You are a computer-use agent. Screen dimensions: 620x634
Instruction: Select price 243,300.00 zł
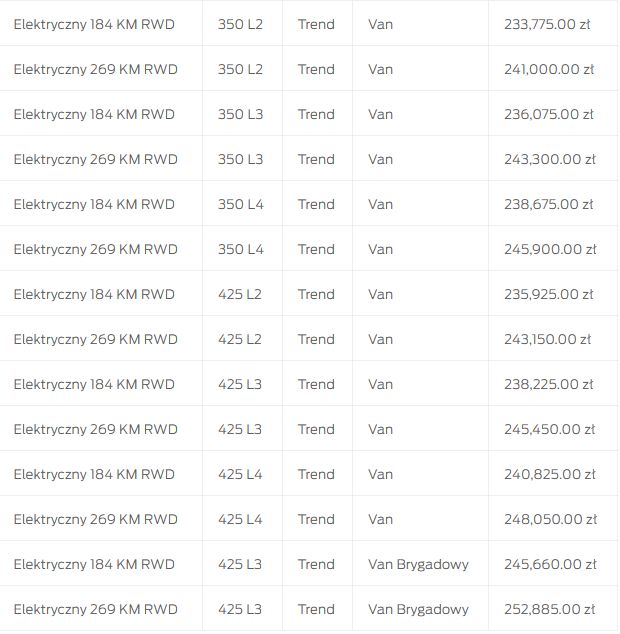pyautogui.click(x=549, y=159)
